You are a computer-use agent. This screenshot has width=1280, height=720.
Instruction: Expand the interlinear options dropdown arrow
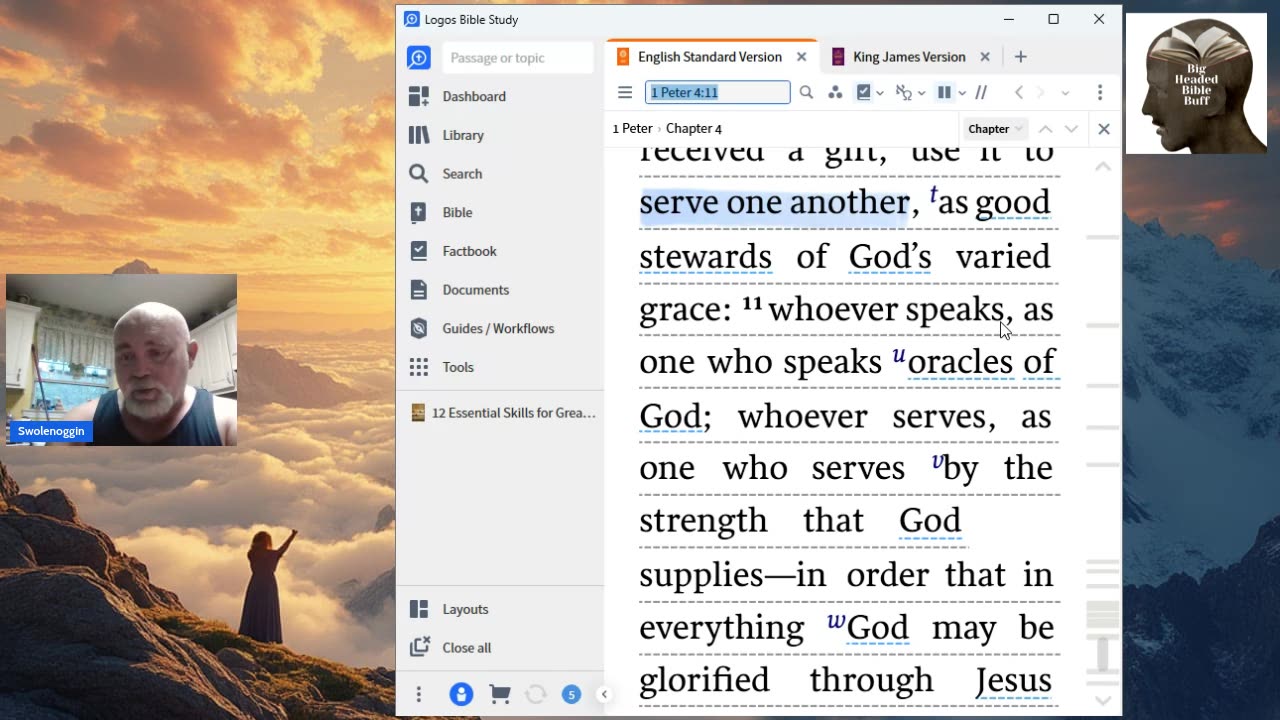pos(921,92)
